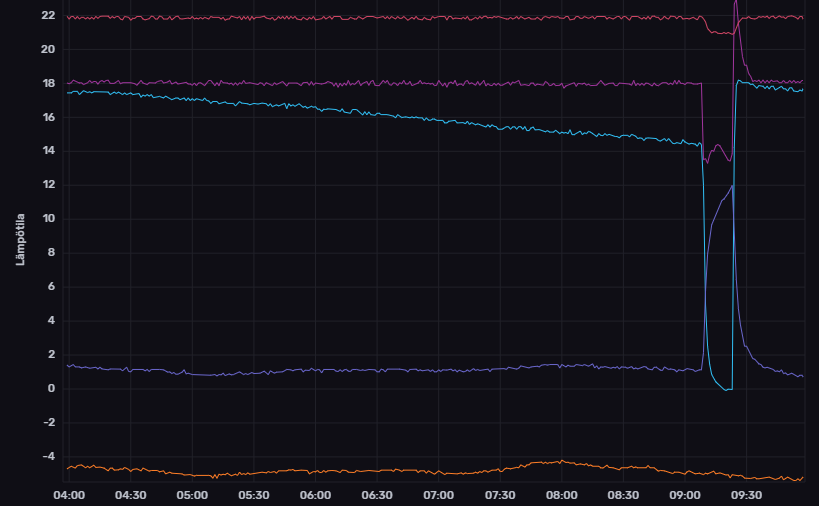Select the y-axis value 16 label
The height and width of the screenshot is (506, 819).
coord(48,118)
